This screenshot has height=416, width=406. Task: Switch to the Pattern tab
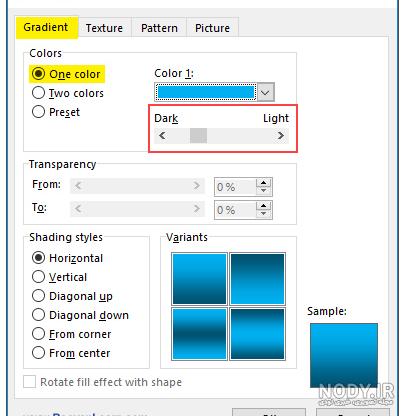click(159, 28)
